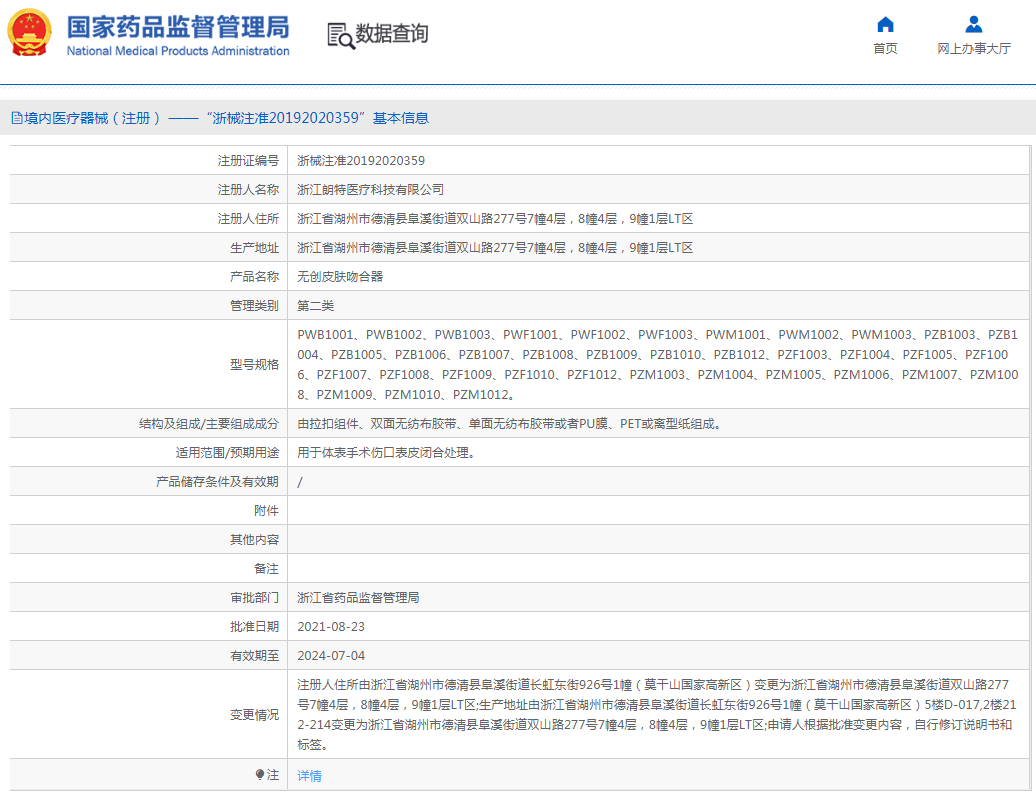
Task: Open the 数据查询 search icon
Action: tap(341, 35)
